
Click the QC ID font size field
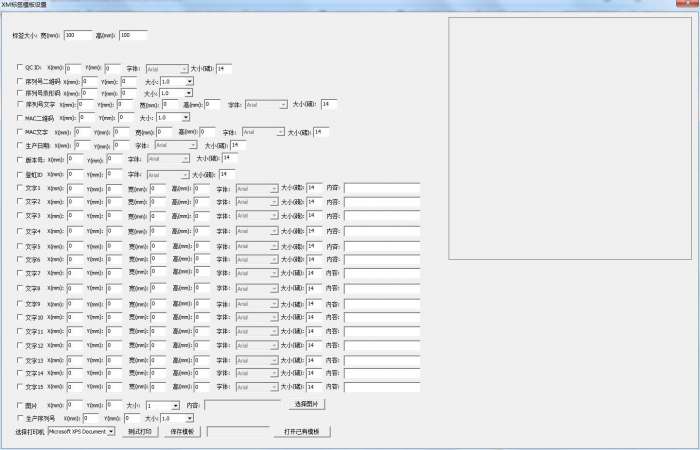coord(224,69)
